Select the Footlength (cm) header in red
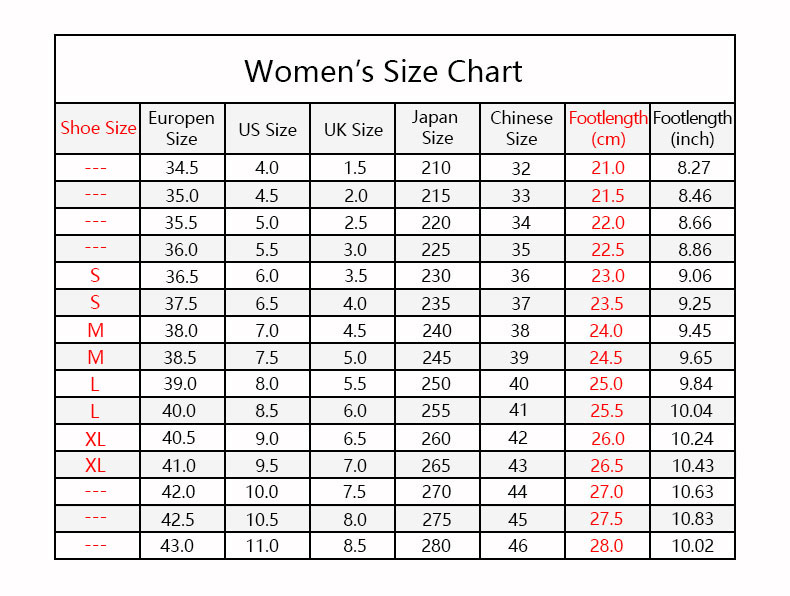 (608, 128)
